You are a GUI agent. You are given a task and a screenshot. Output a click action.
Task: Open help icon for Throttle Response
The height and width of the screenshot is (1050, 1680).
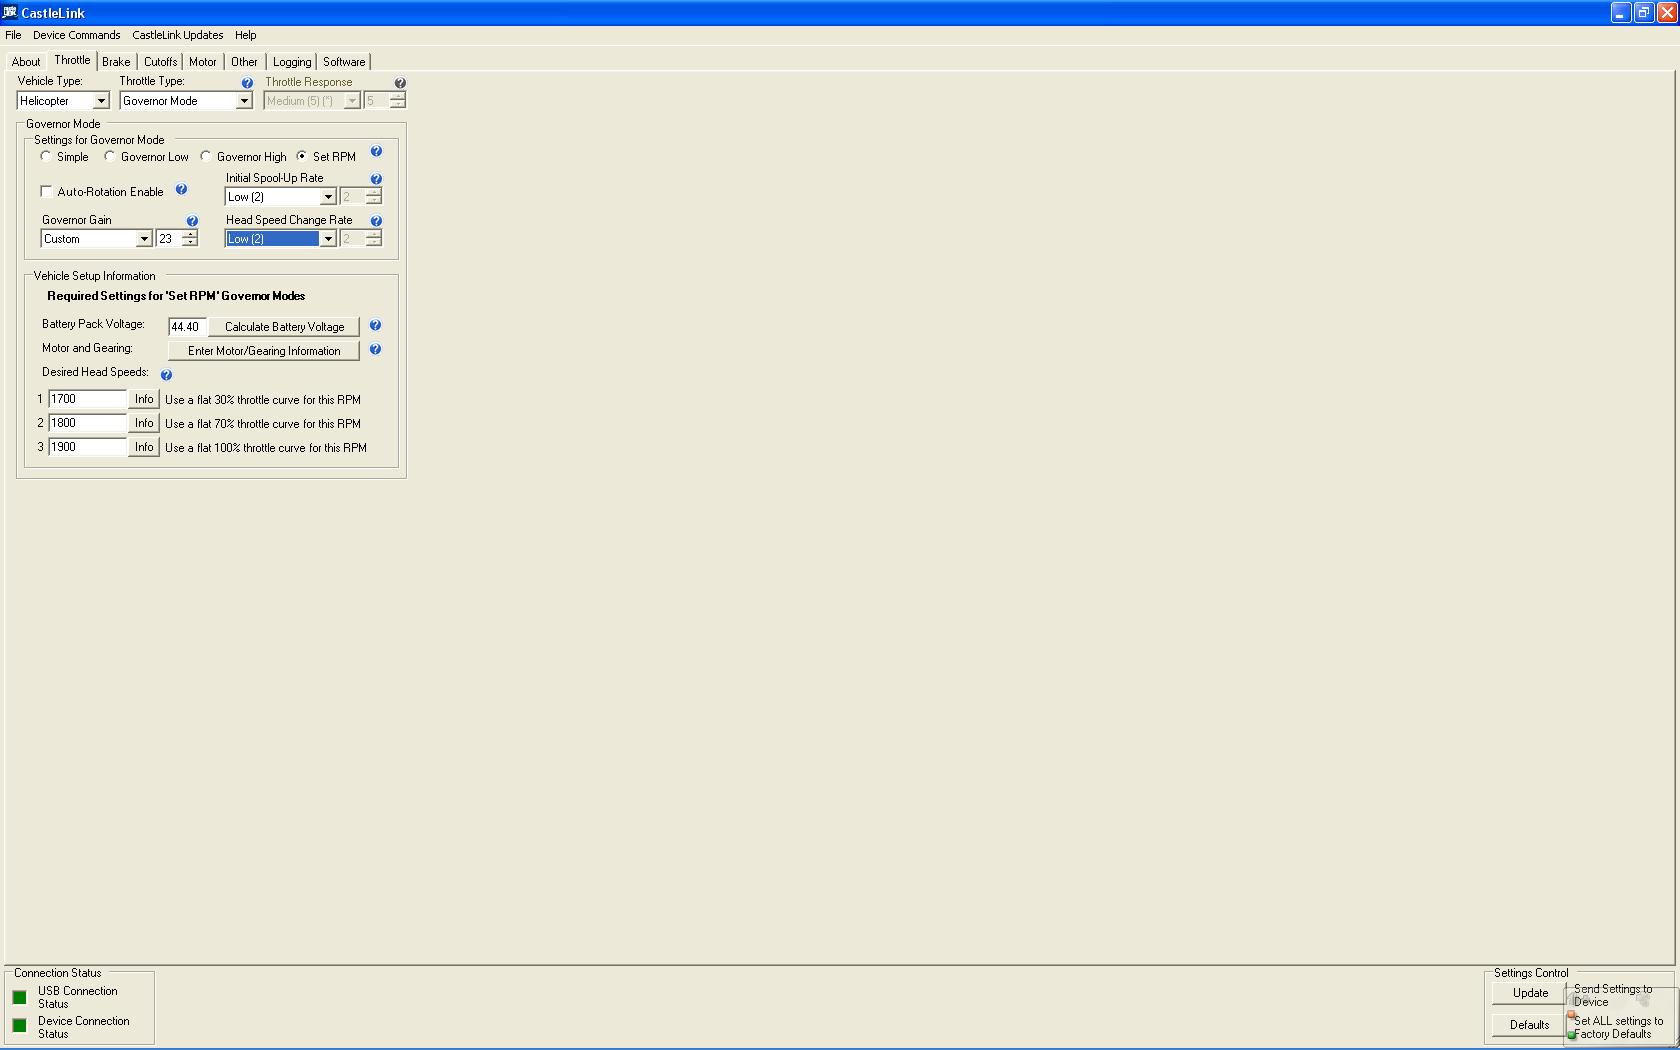point(400,83)
